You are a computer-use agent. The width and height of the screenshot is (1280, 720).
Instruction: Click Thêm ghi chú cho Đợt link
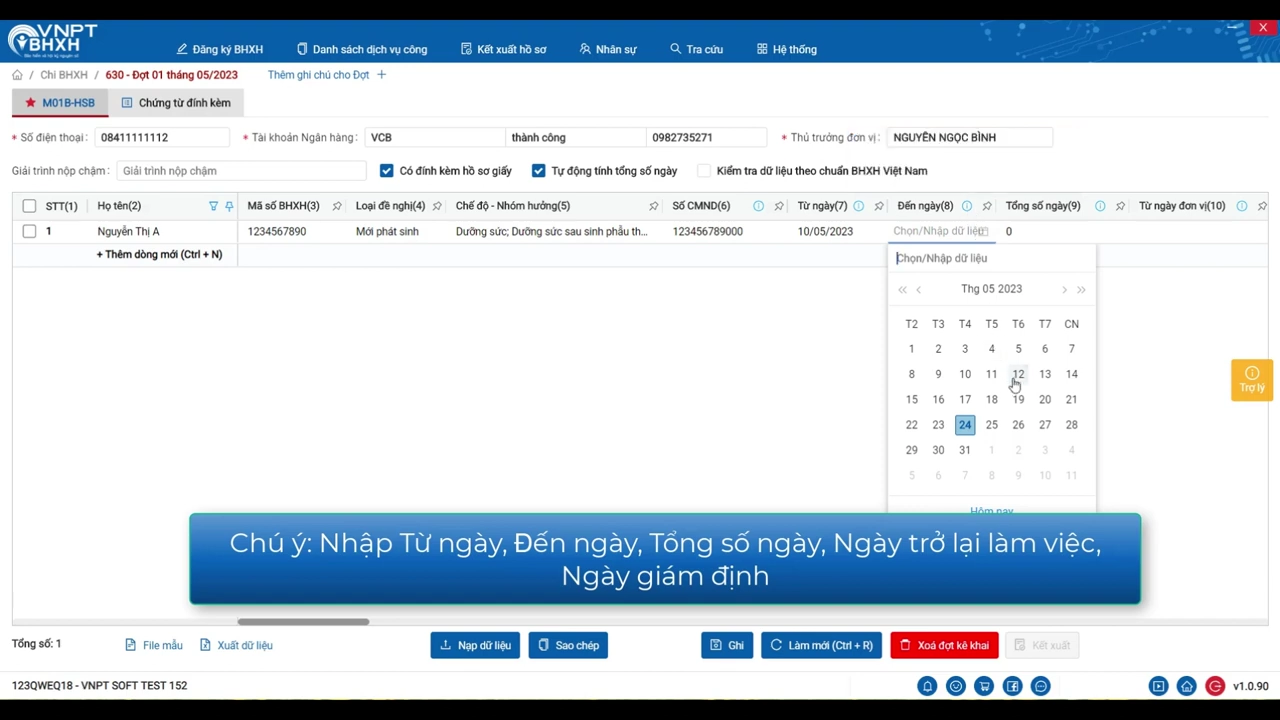click(x=327, y=75)
